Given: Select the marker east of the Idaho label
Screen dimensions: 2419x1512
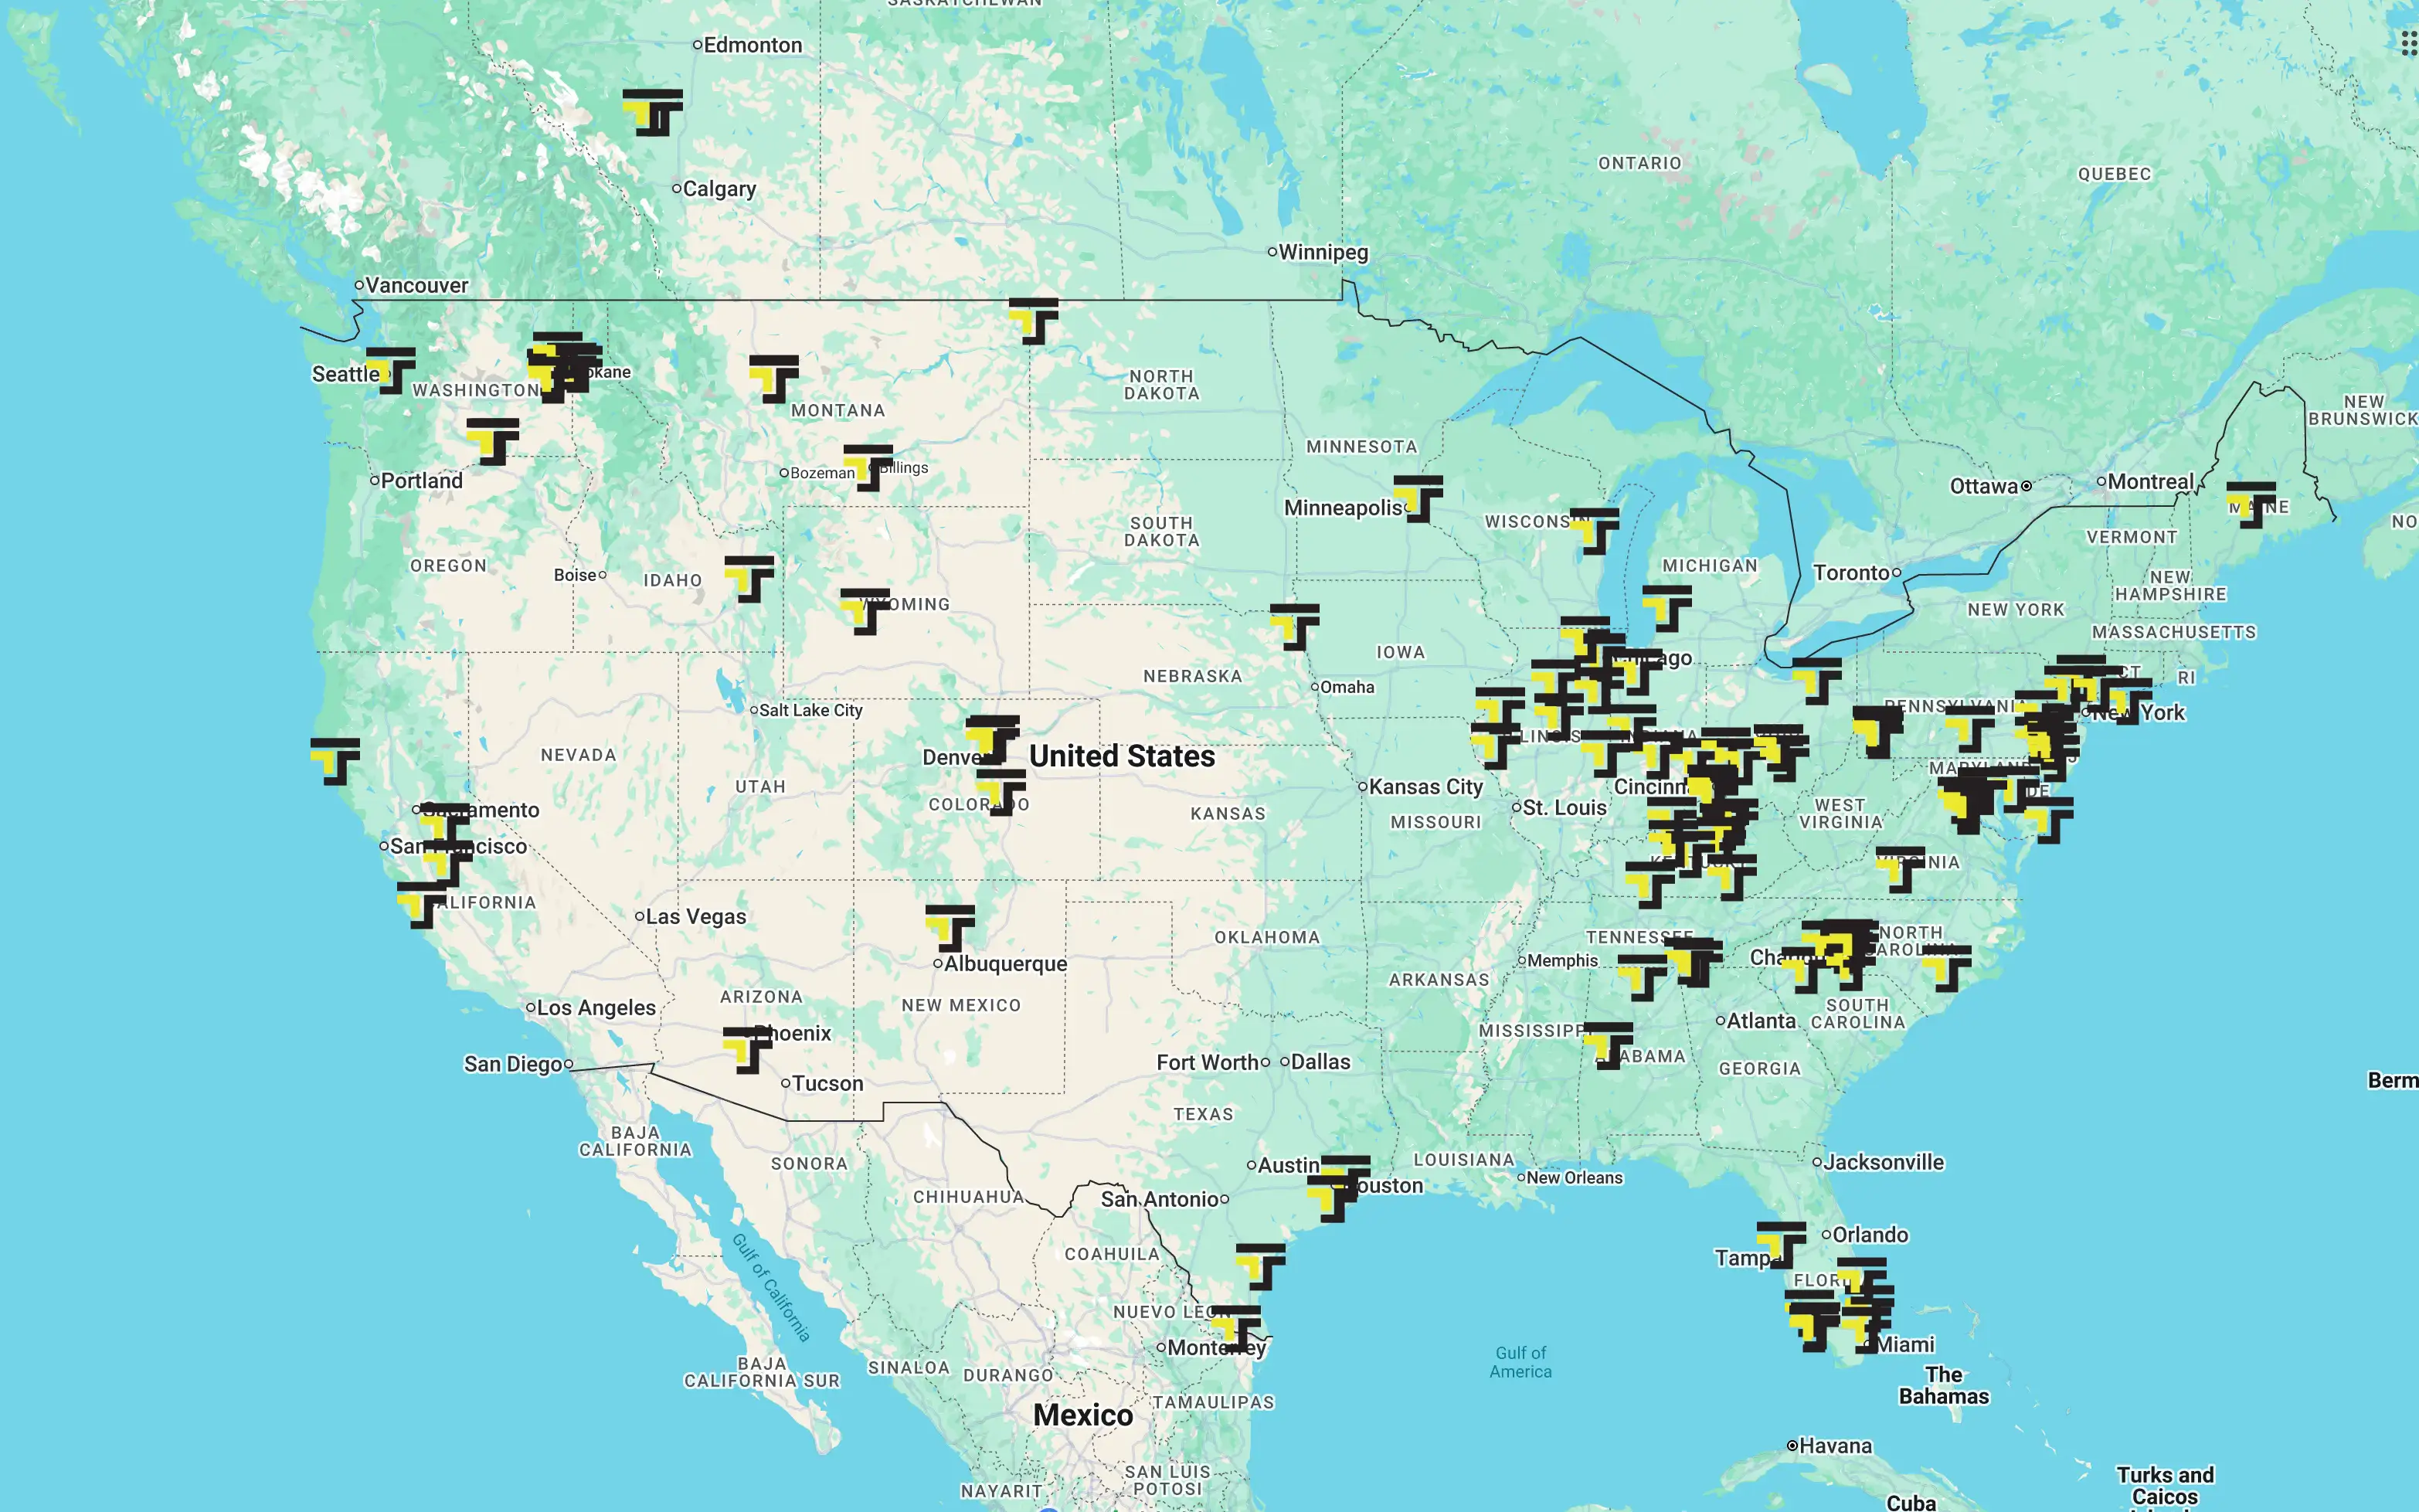Looking at the screenshot, I should pos(749,579).
